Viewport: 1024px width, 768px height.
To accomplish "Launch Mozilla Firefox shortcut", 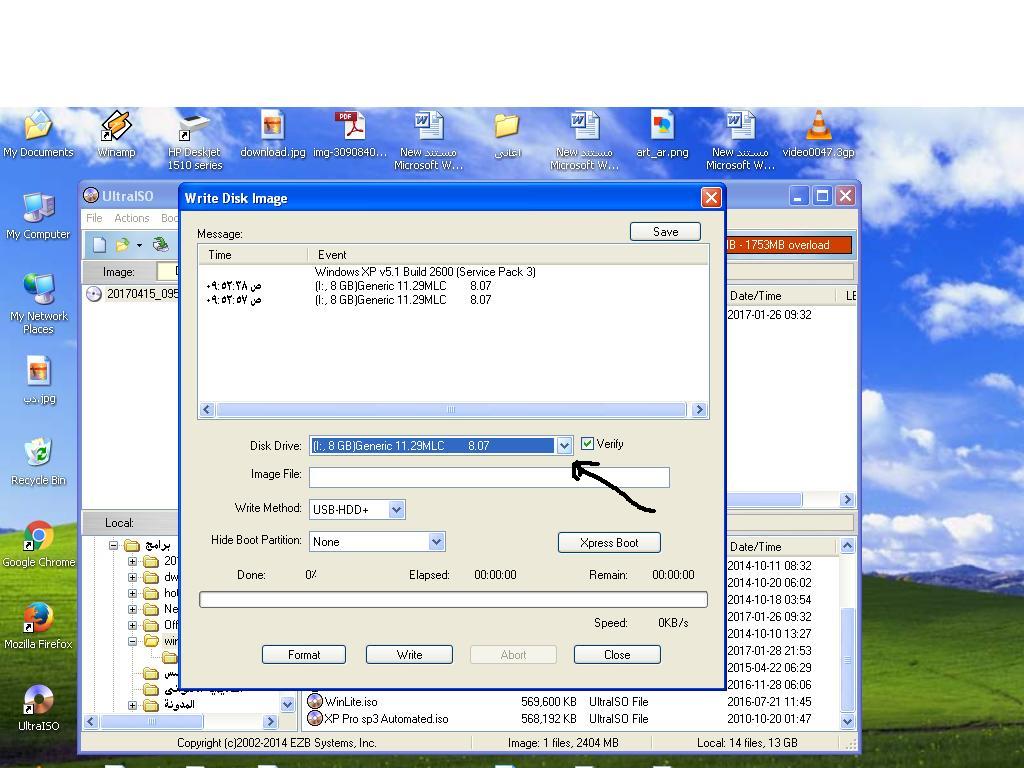I will pyautogui.click(x=39, y=626).
